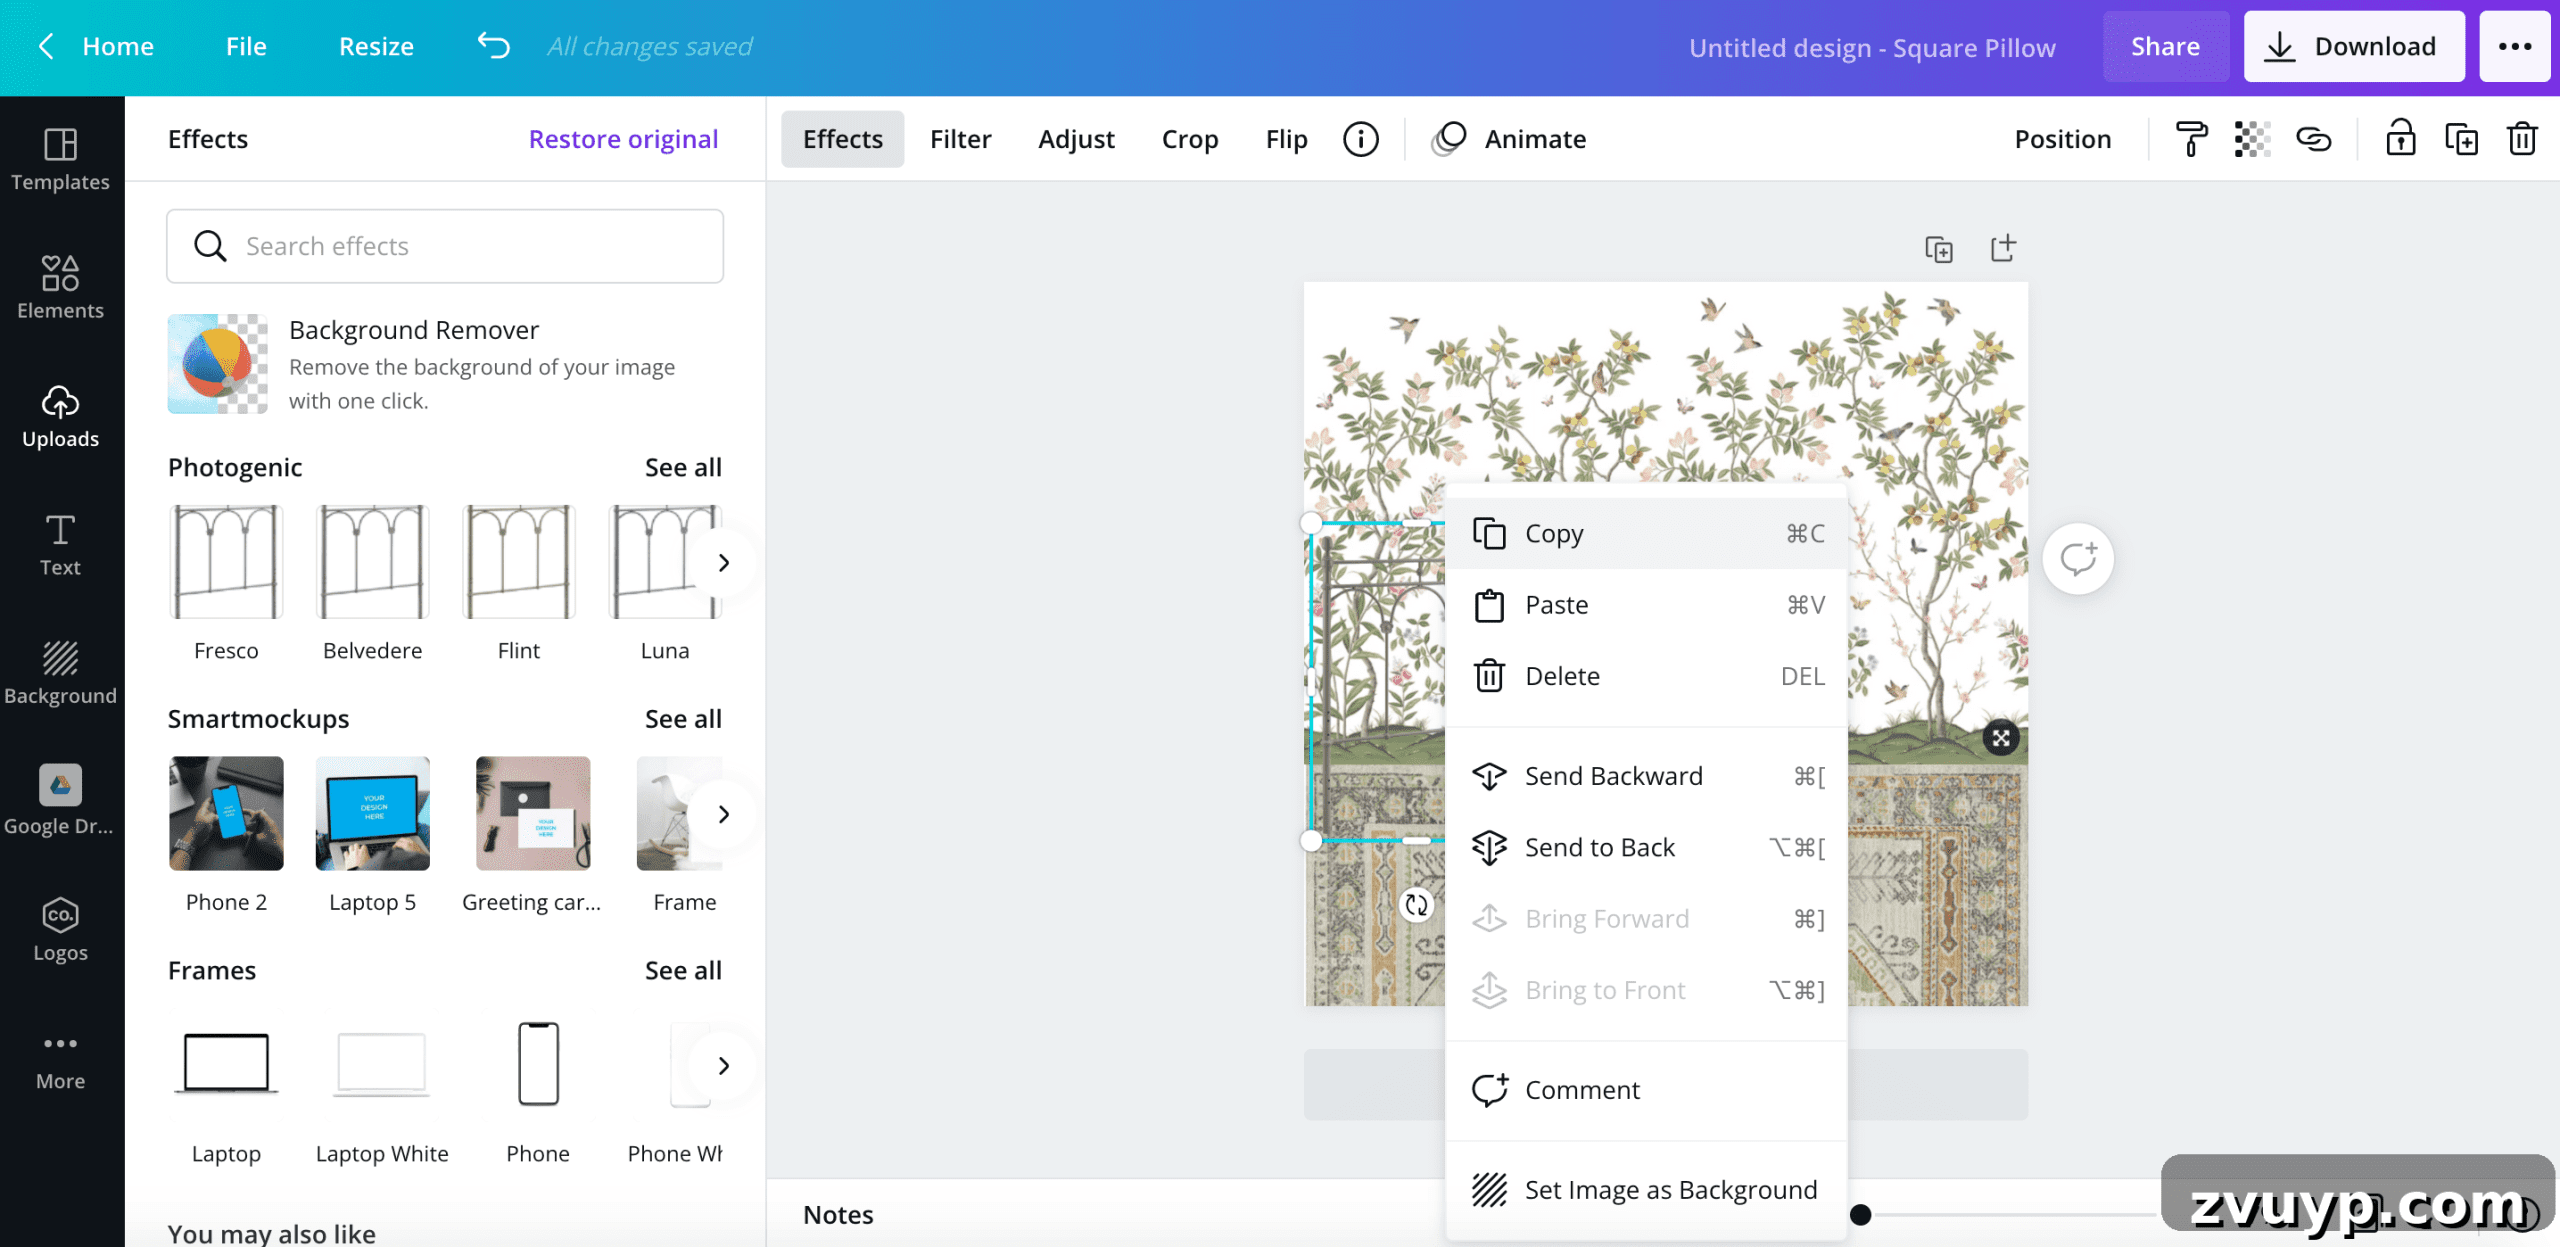The image size is (2560, 1247).
Task: Select the Phone 2 mockup thumbnail
Action: click(226, 813)
